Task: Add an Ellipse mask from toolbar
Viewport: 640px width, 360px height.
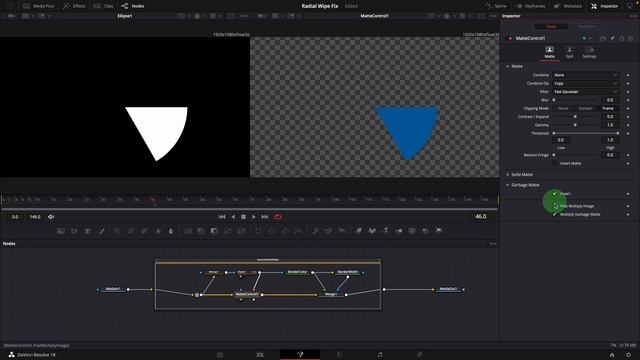Action: point(272,231)
